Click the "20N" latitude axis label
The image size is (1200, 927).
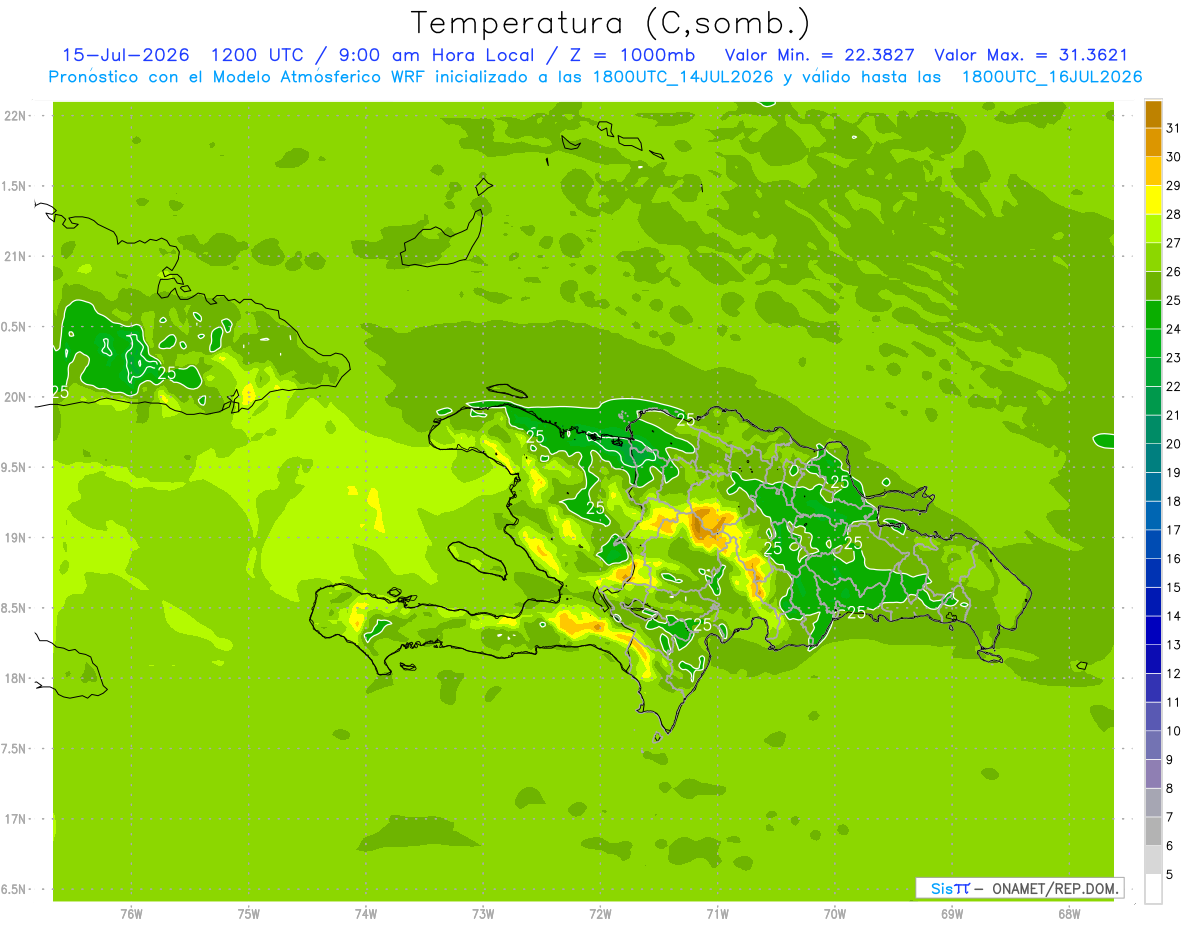(x=16, y=397)
